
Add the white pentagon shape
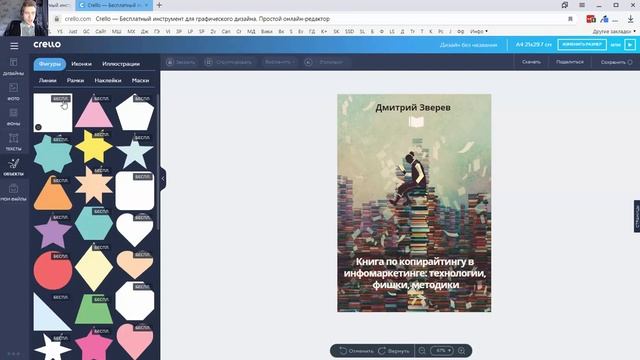click(135, 113)
